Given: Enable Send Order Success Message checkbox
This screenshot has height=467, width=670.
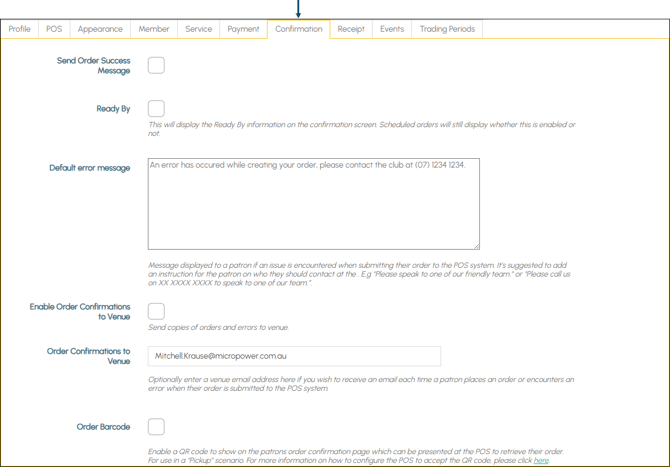Looking at the screenshot, I should pos(156,66).
